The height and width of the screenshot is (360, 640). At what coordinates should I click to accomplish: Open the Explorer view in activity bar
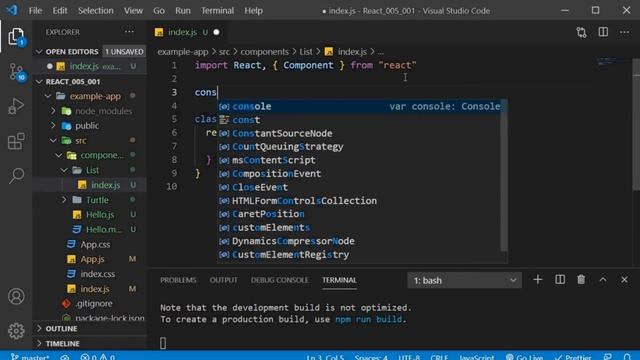(x=16, y=37)
